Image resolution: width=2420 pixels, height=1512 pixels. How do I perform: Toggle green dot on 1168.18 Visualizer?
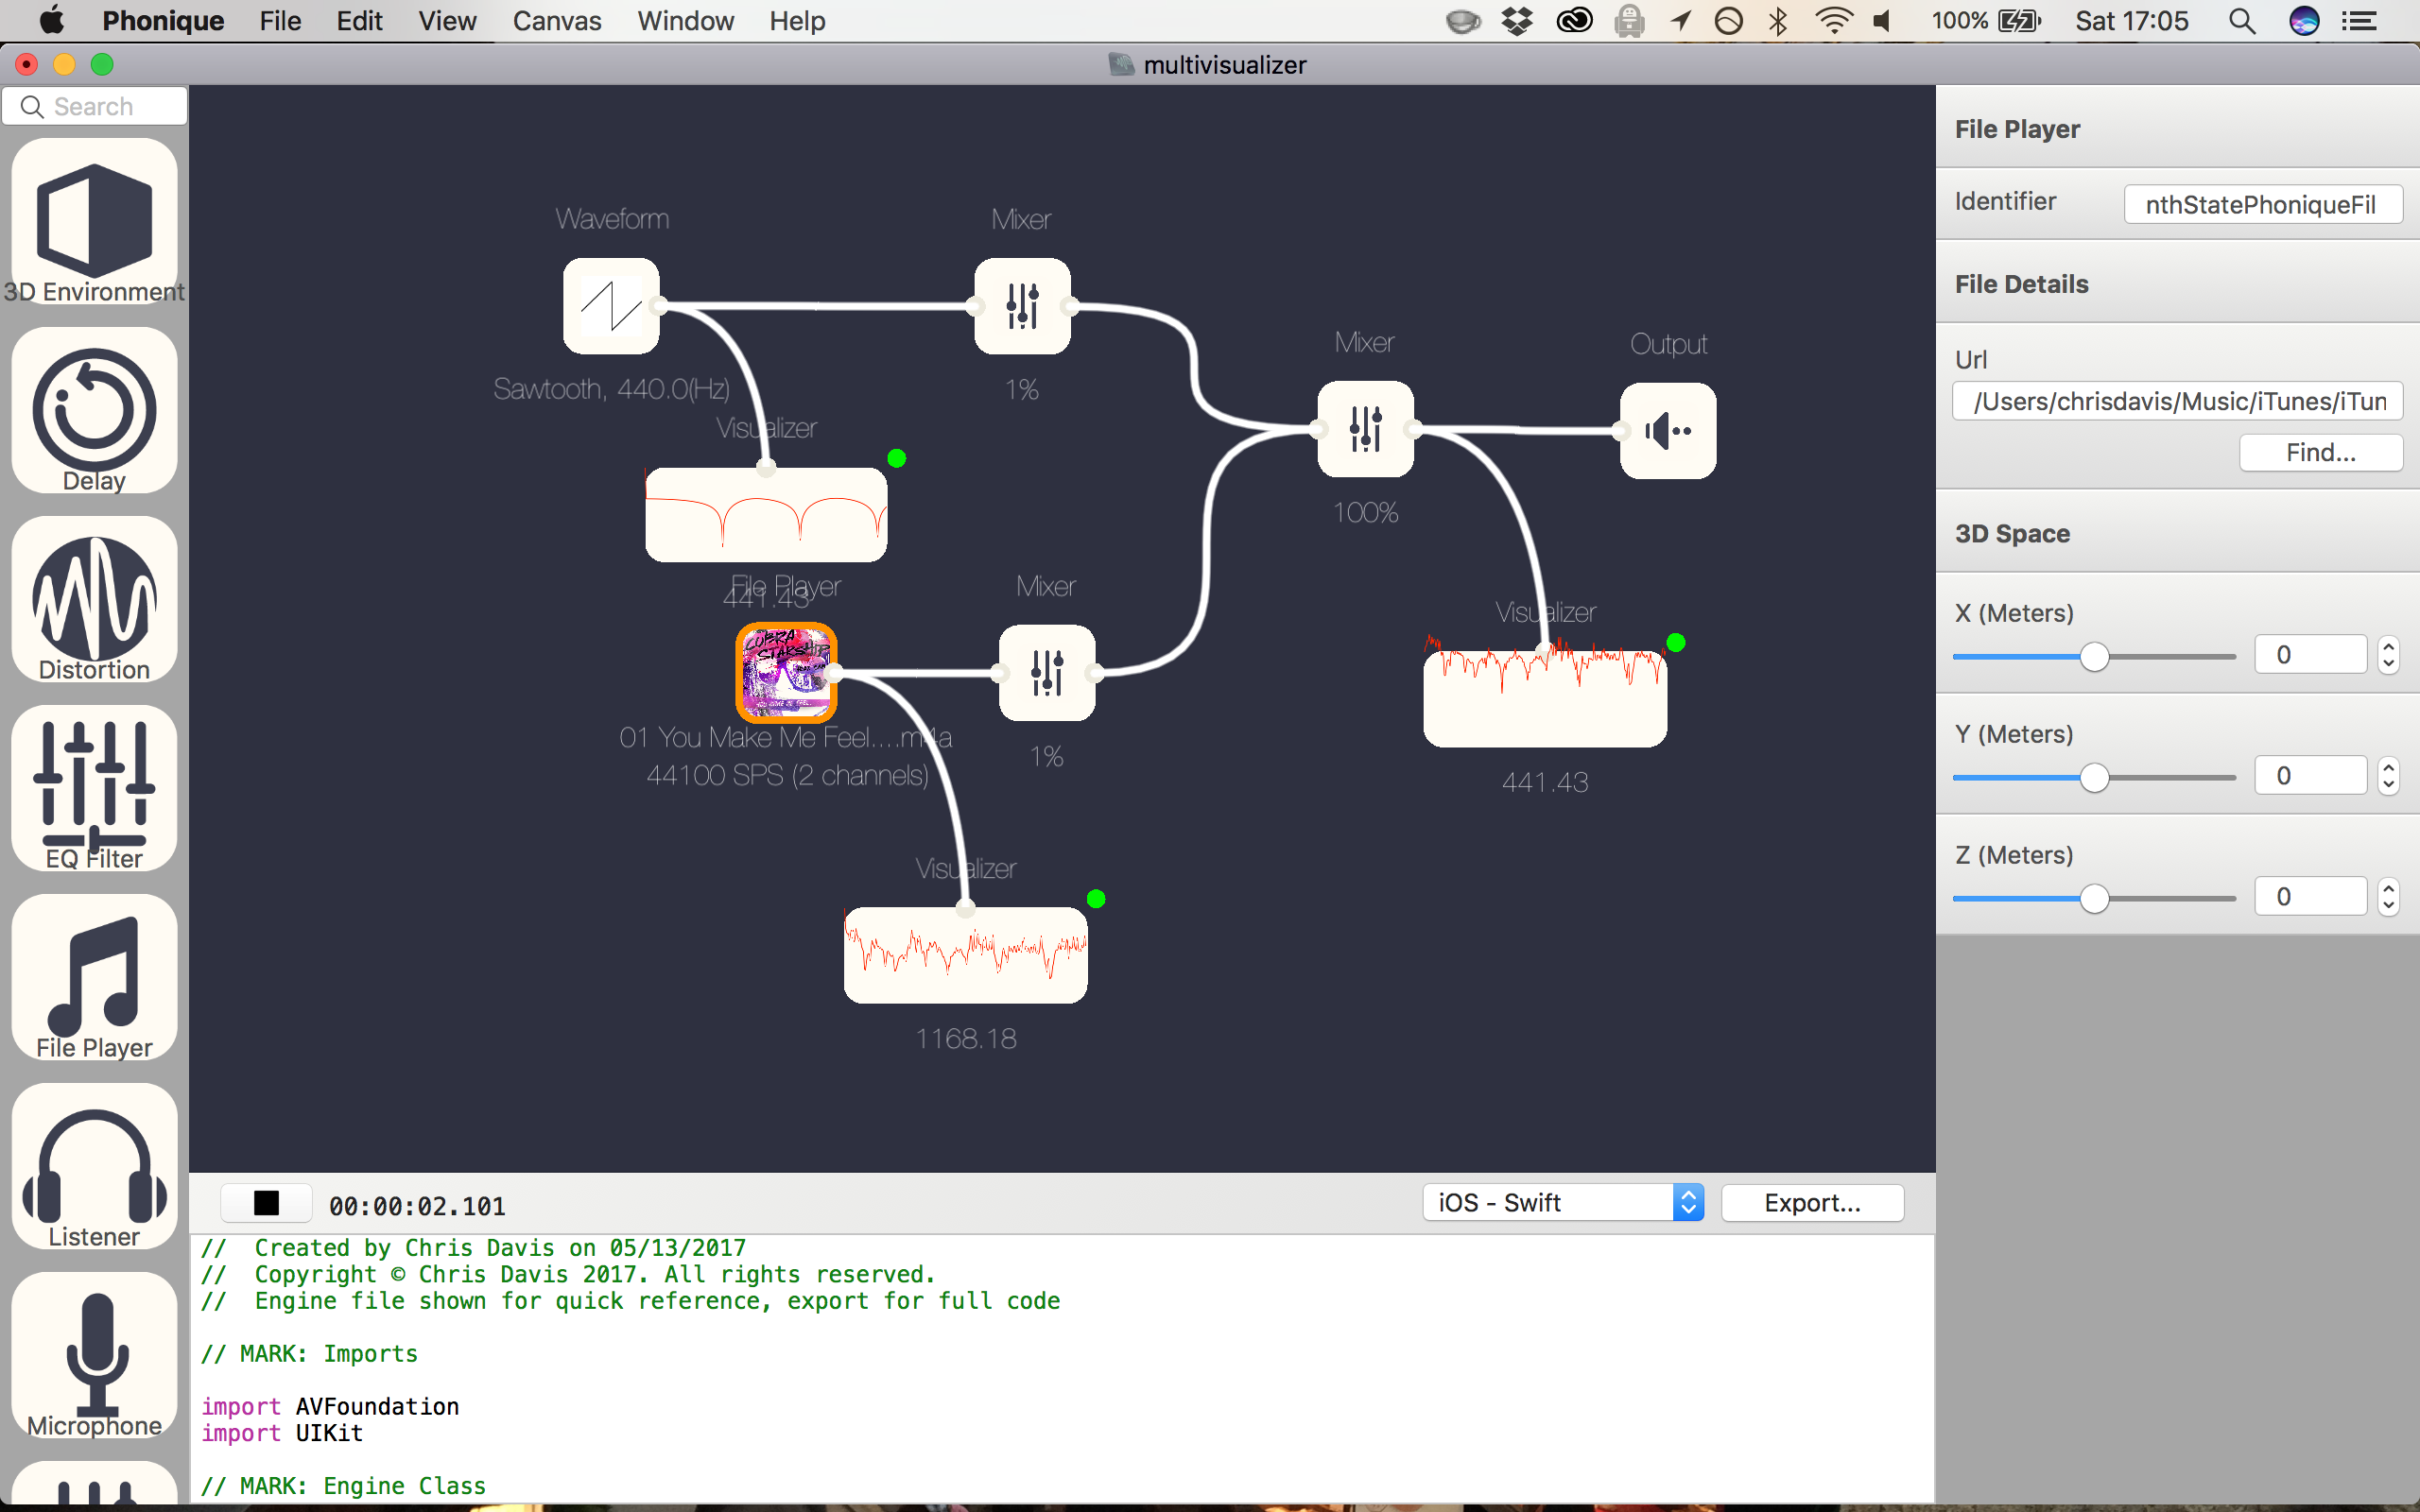tap(1096, 899)
